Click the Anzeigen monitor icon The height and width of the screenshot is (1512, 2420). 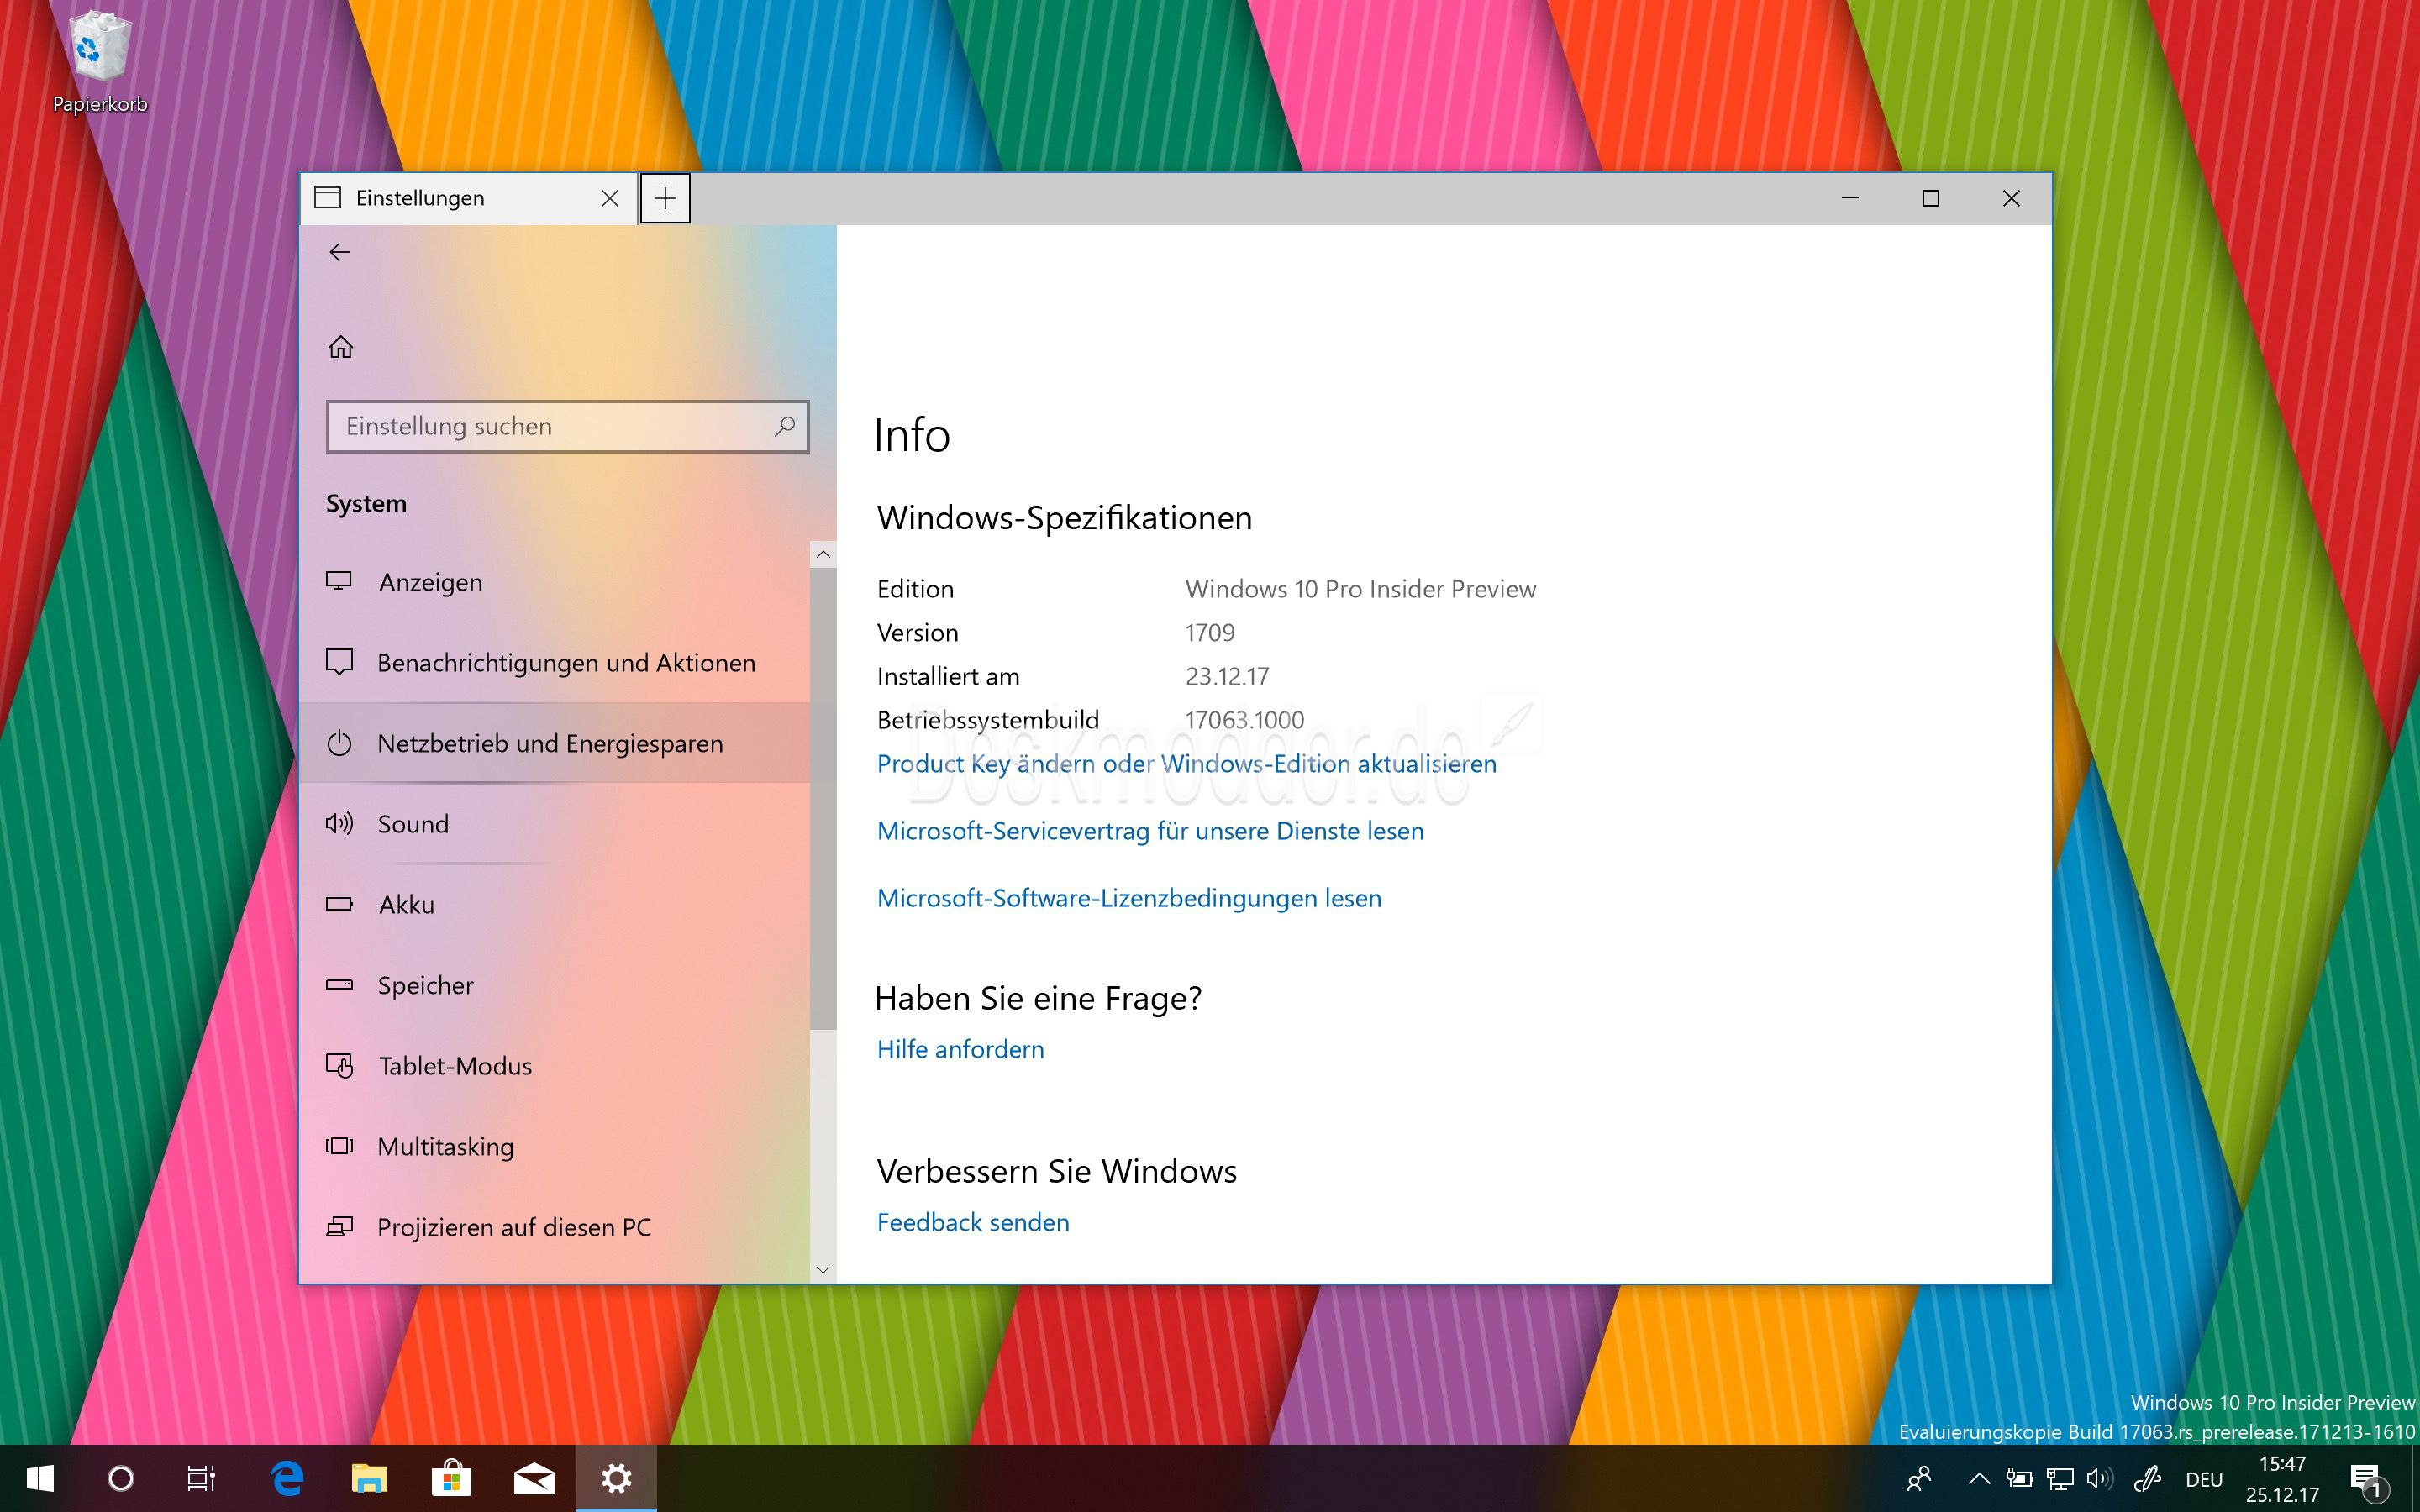click(339, 581)
